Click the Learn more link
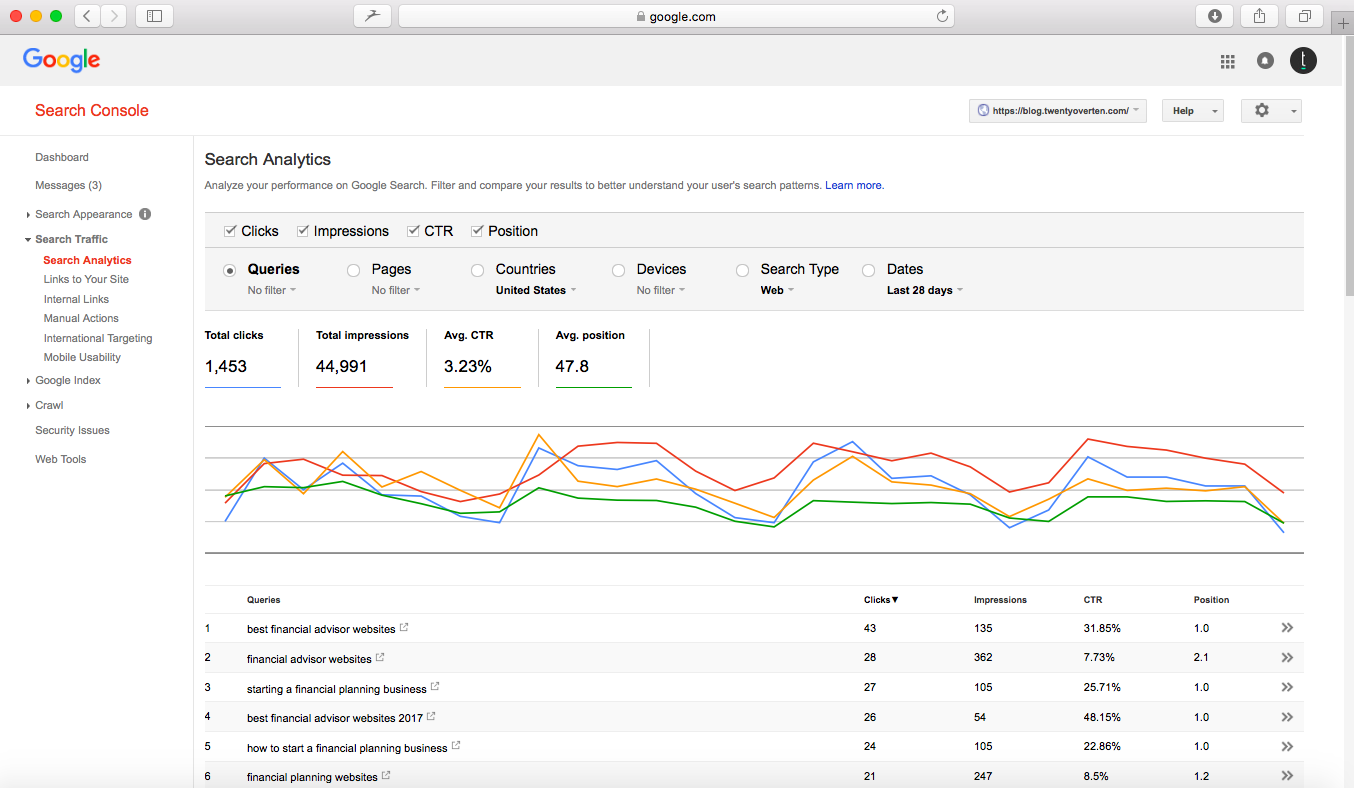This screenshot has height=788, width=1354. point(854,185)
